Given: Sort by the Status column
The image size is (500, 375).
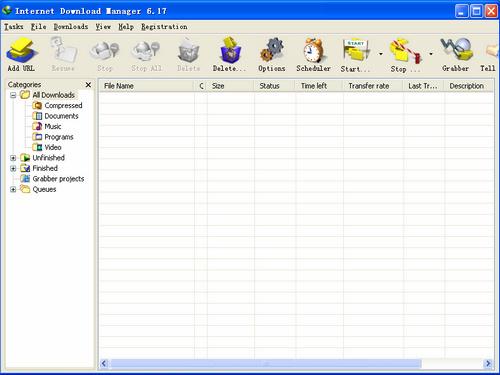Looking at the screenshot, I should coord(275,86).
